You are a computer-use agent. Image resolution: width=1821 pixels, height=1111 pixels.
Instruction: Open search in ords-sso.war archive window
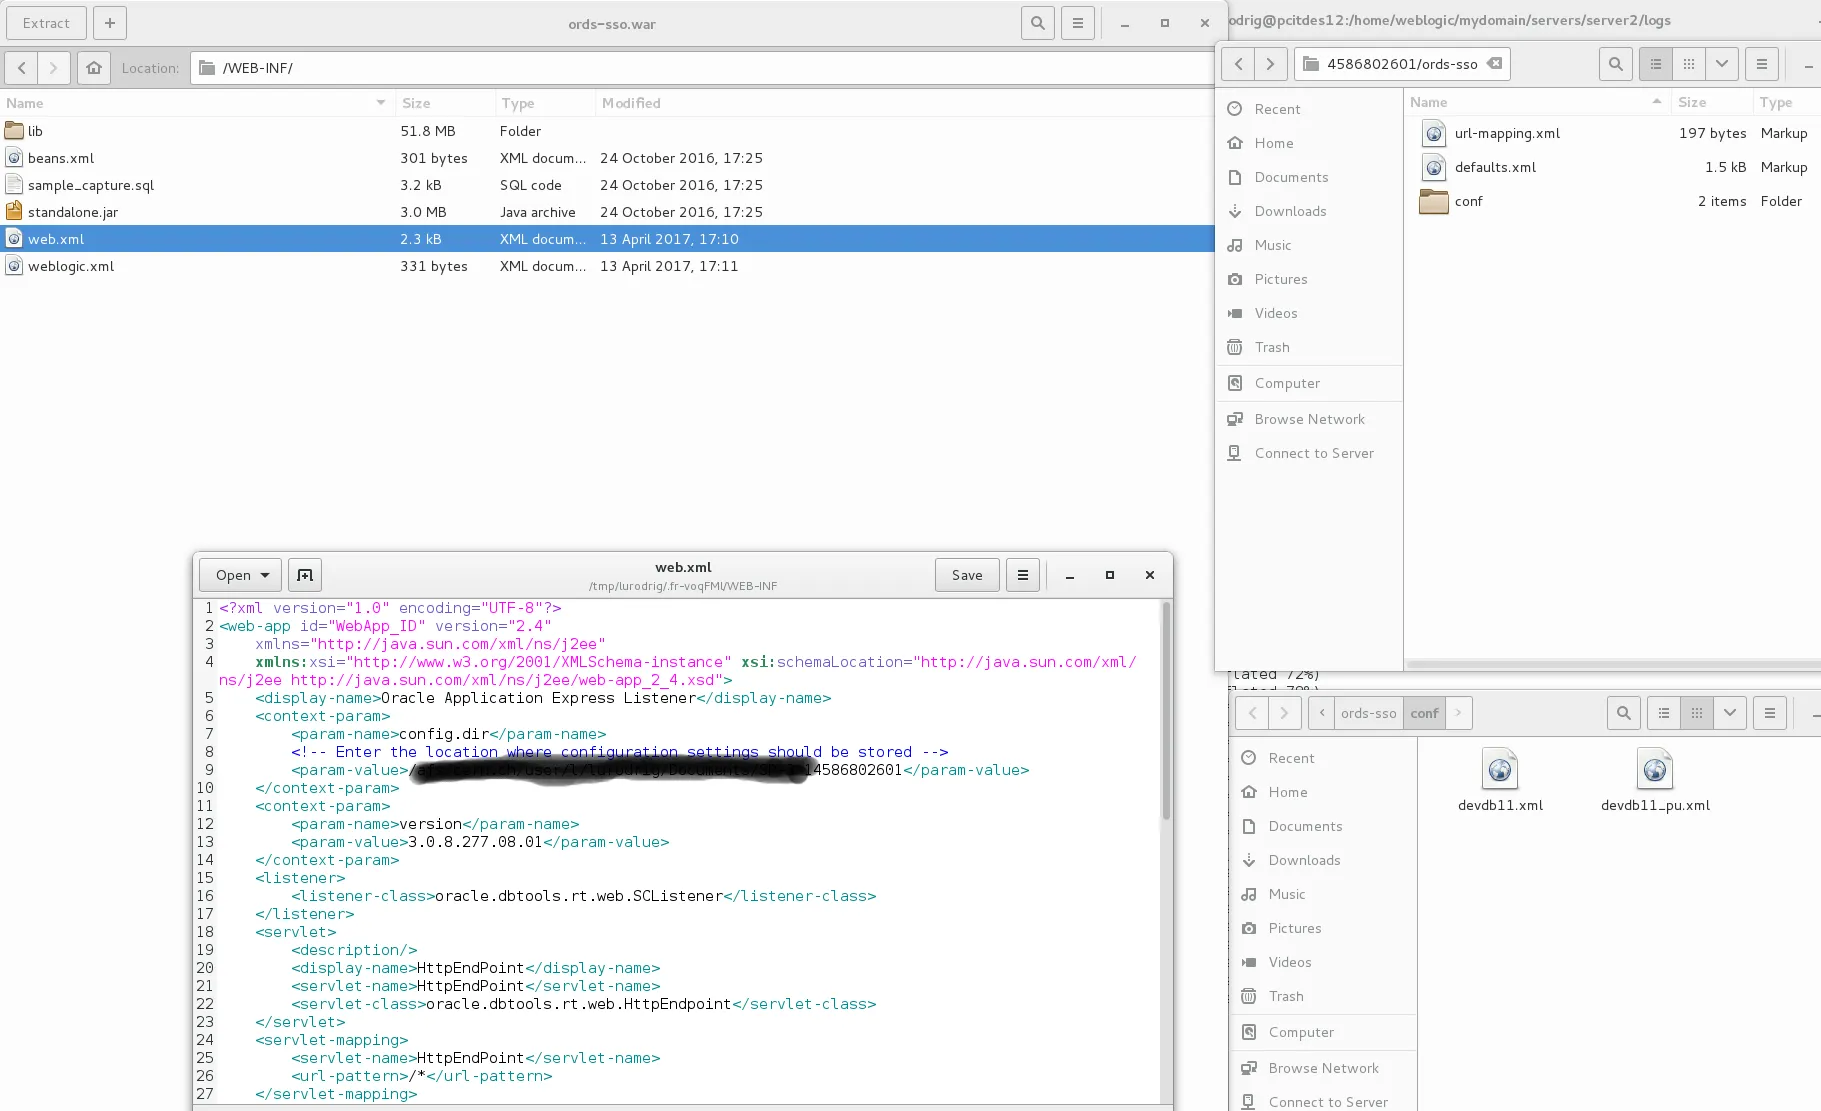tap(1038, 23)
